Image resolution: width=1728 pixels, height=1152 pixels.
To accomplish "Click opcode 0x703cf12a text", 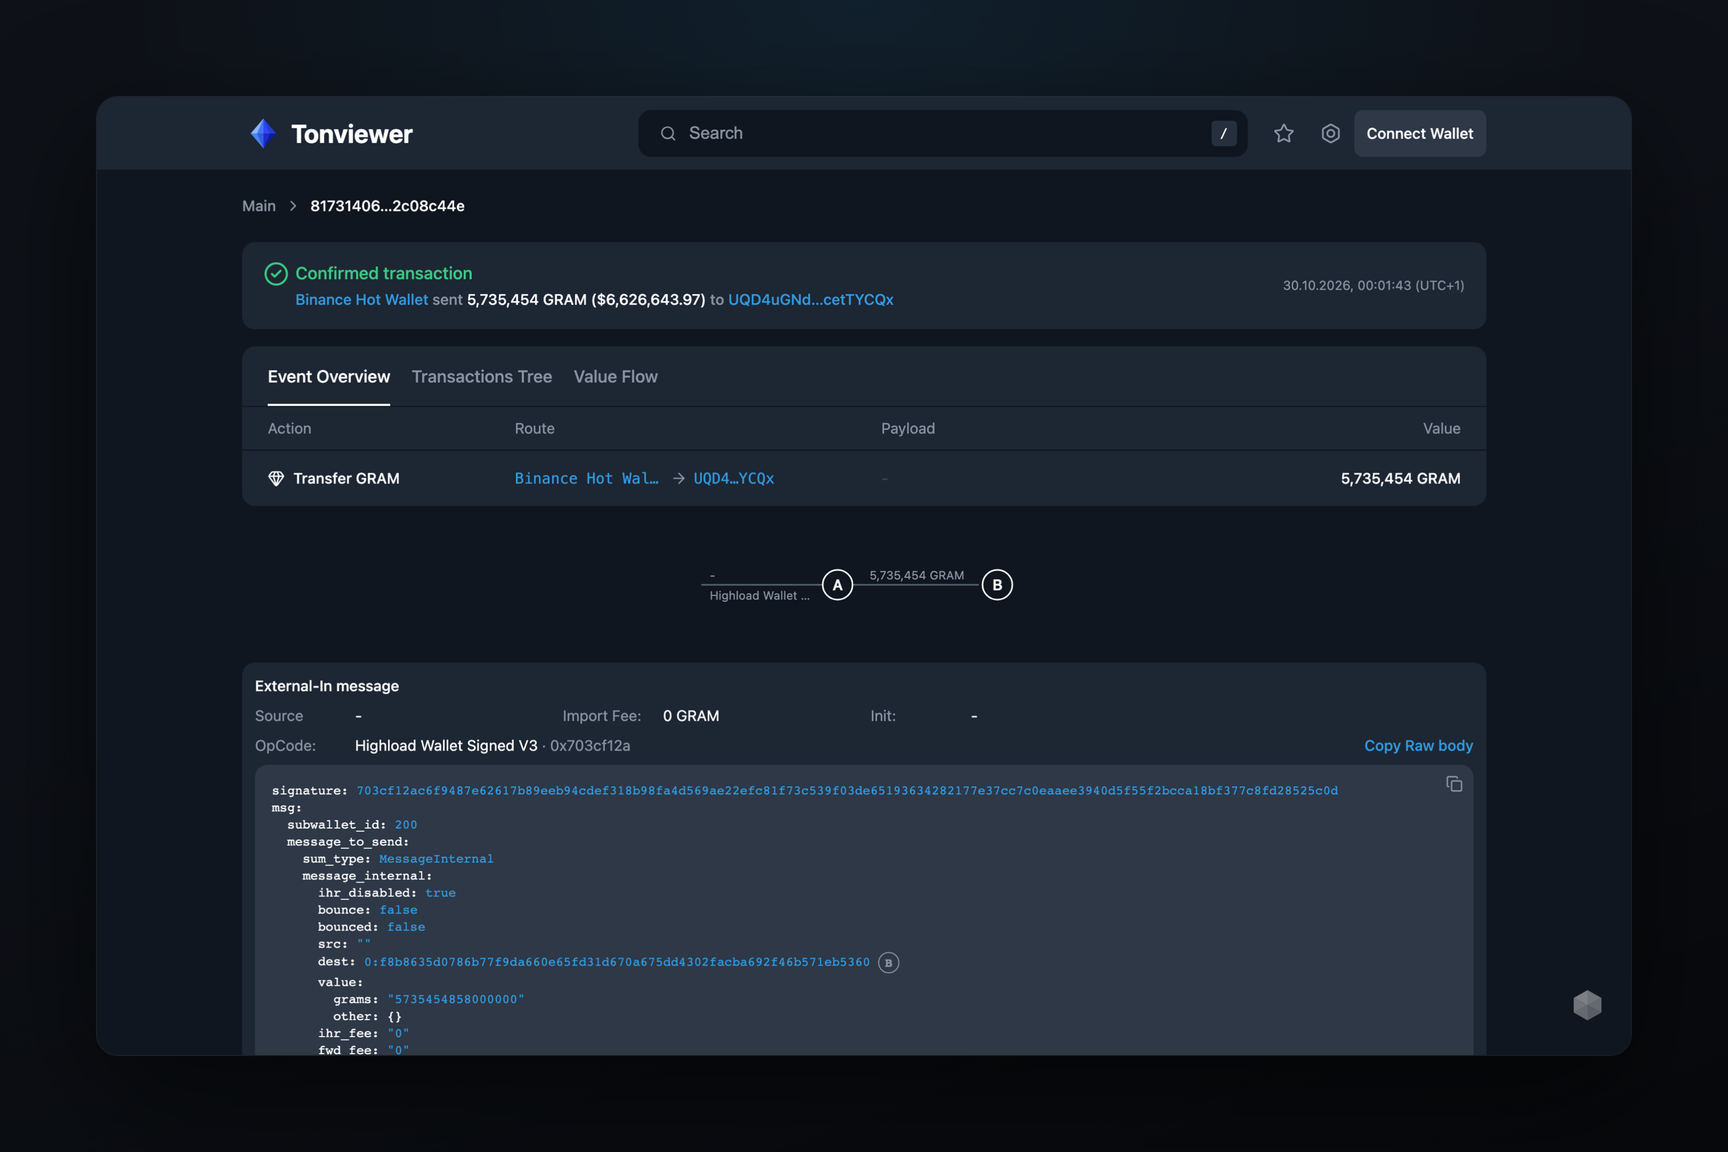I will click(590, 746).
